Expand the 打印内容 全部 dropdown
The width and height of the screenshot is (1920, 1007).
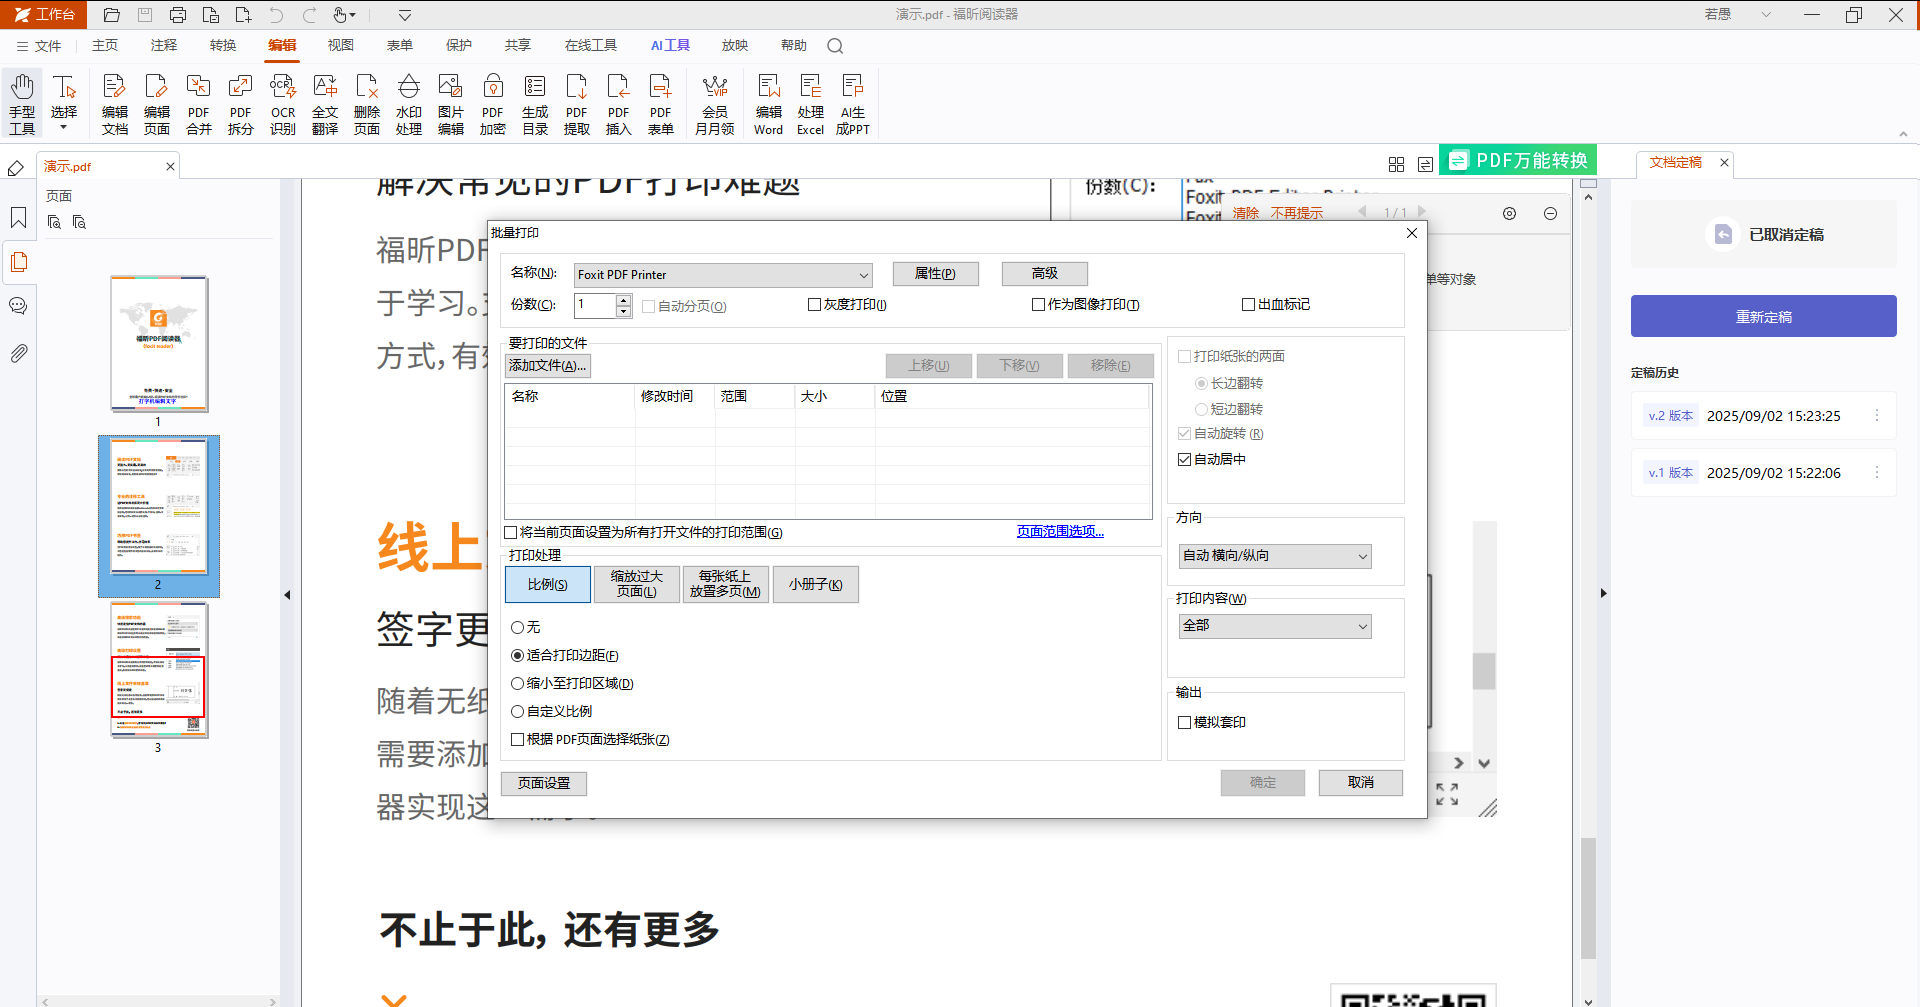pos(1275,626)
